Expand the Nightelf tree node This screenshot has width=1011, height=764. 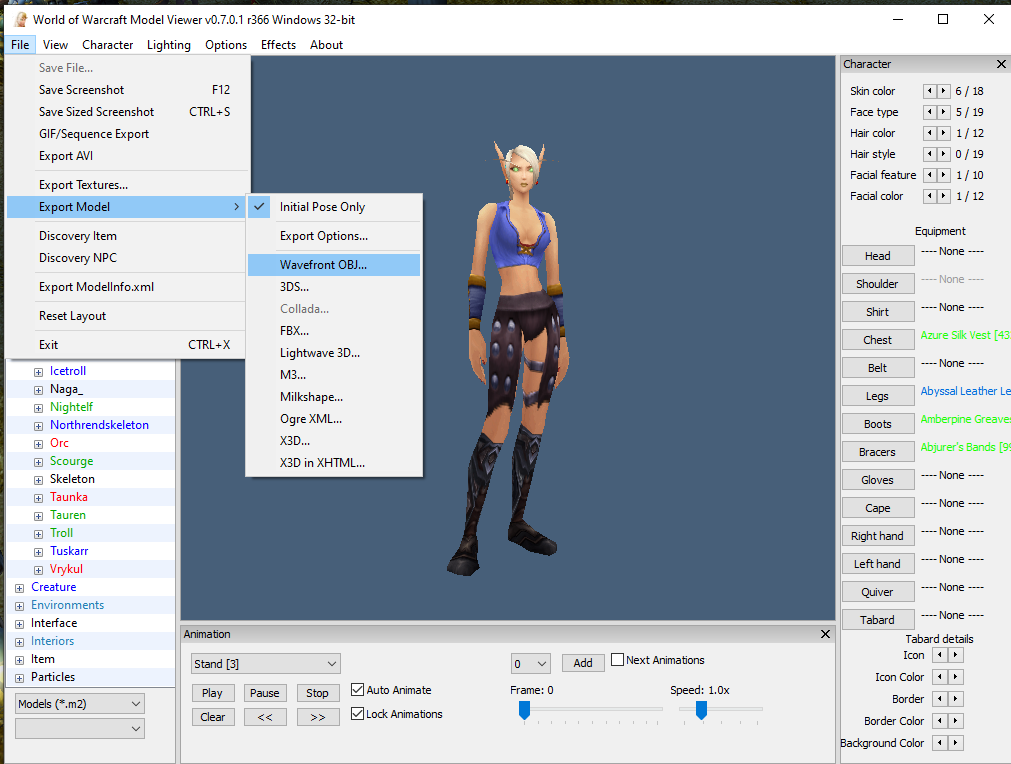tap(39, 408)
